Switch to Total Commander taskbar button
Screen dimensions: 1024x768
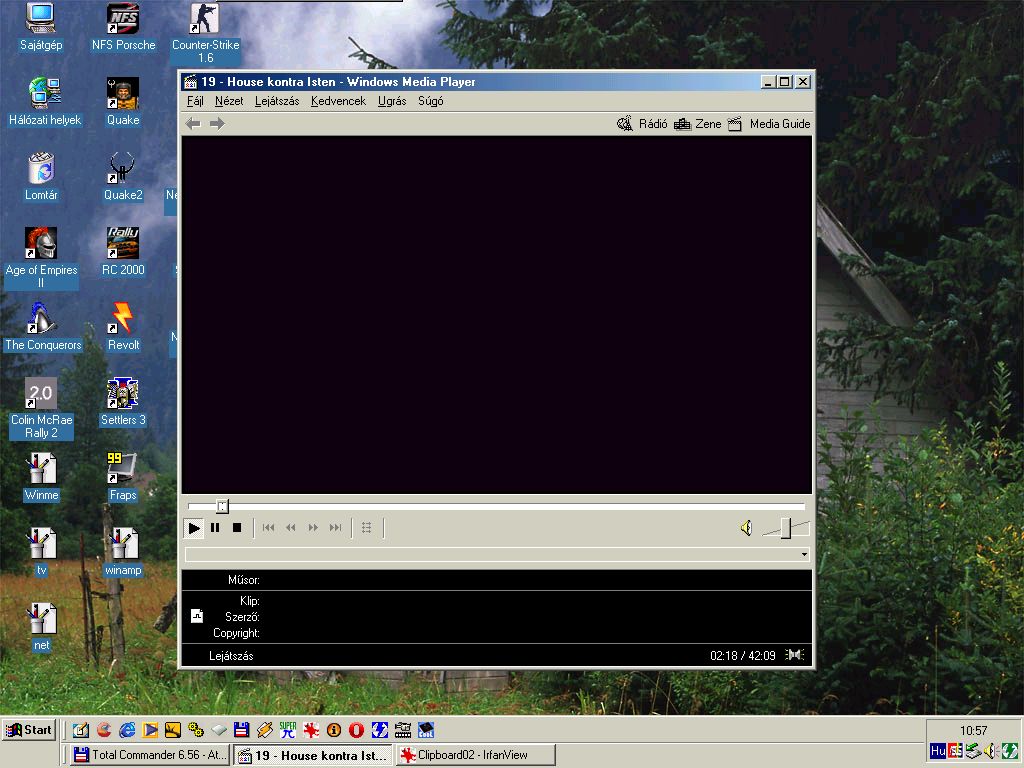point(150,755)
